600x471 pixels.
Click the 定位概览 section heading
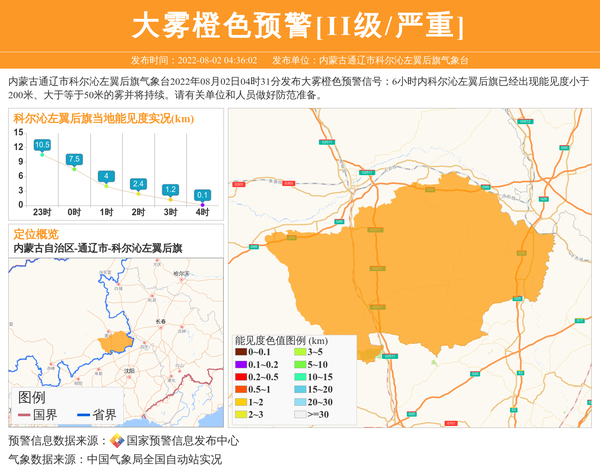click(36, 234)
